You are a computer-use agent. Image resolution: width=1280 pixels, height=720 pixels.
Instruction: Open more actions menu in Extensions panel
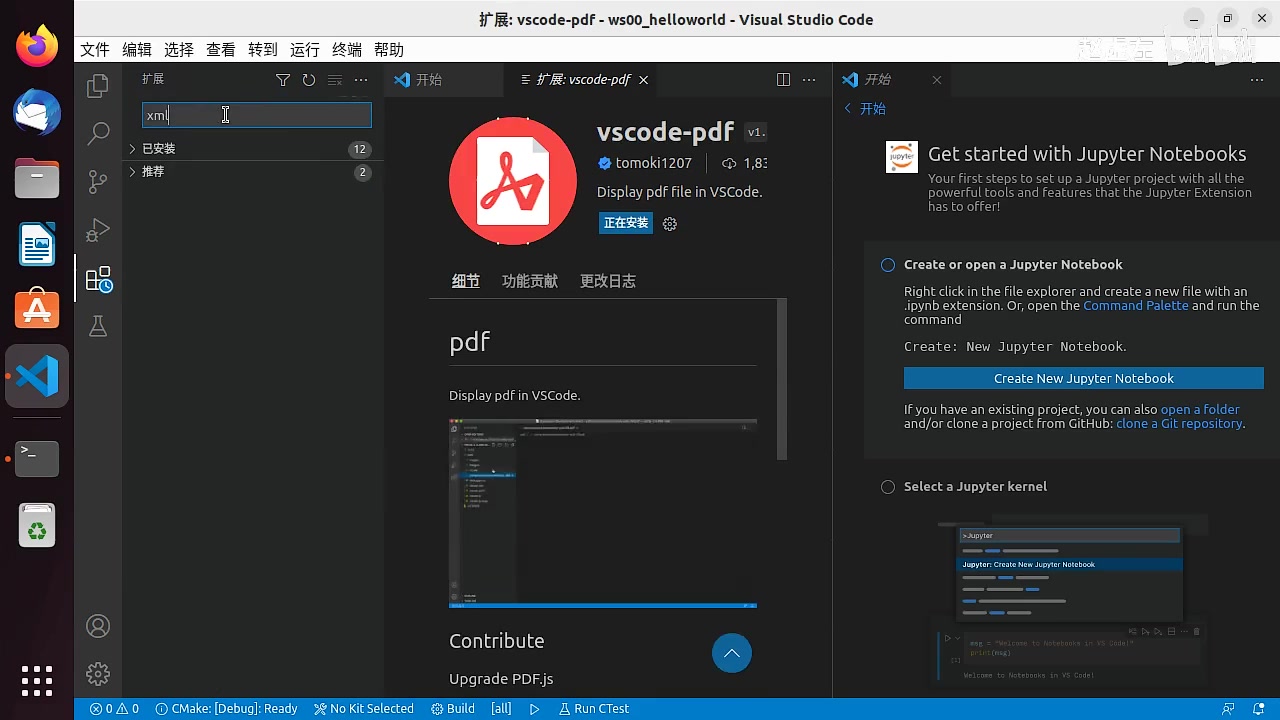coord(360,79)
